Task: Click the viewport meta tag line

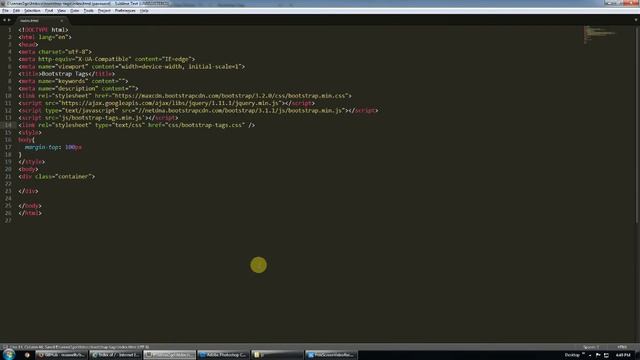Action: click(131, 67)
